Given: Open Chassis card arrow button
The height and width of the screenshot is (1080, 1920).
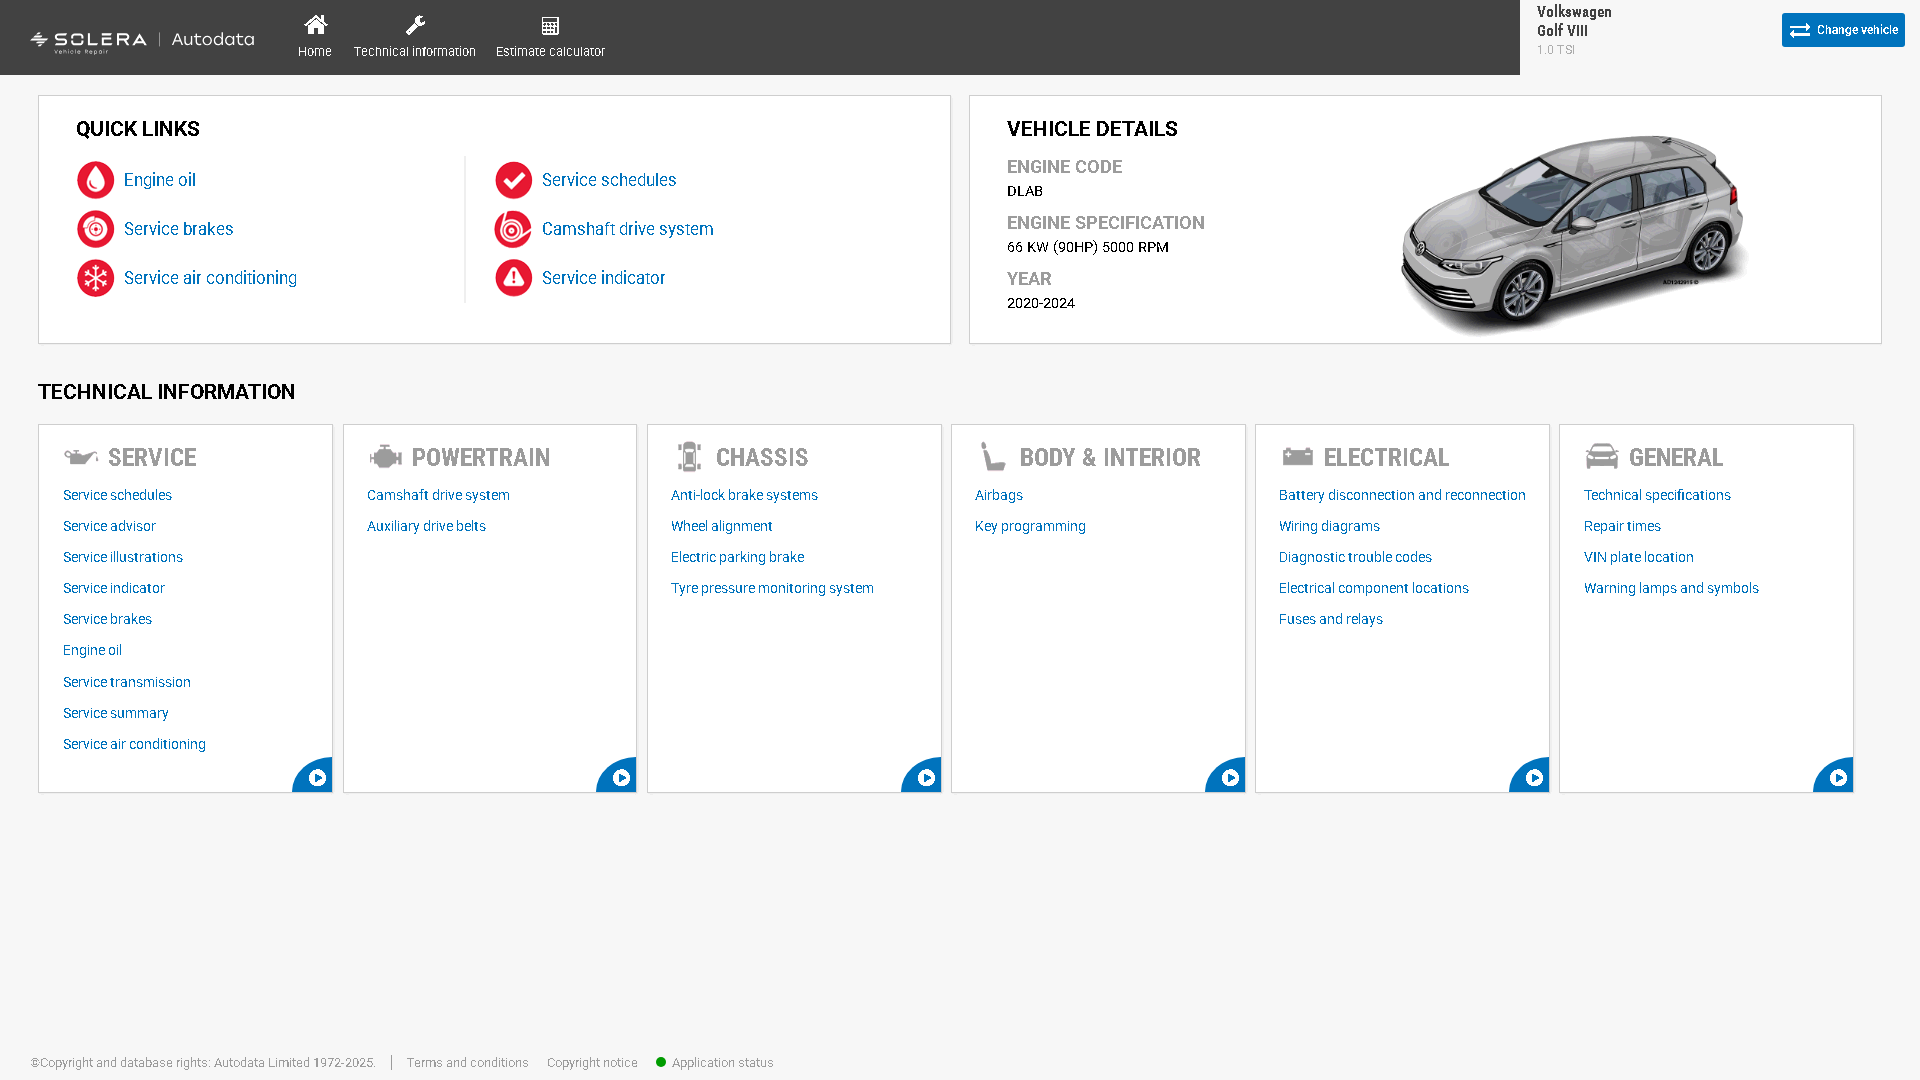Looking at the screenshot, I should [x=923, y=776].
